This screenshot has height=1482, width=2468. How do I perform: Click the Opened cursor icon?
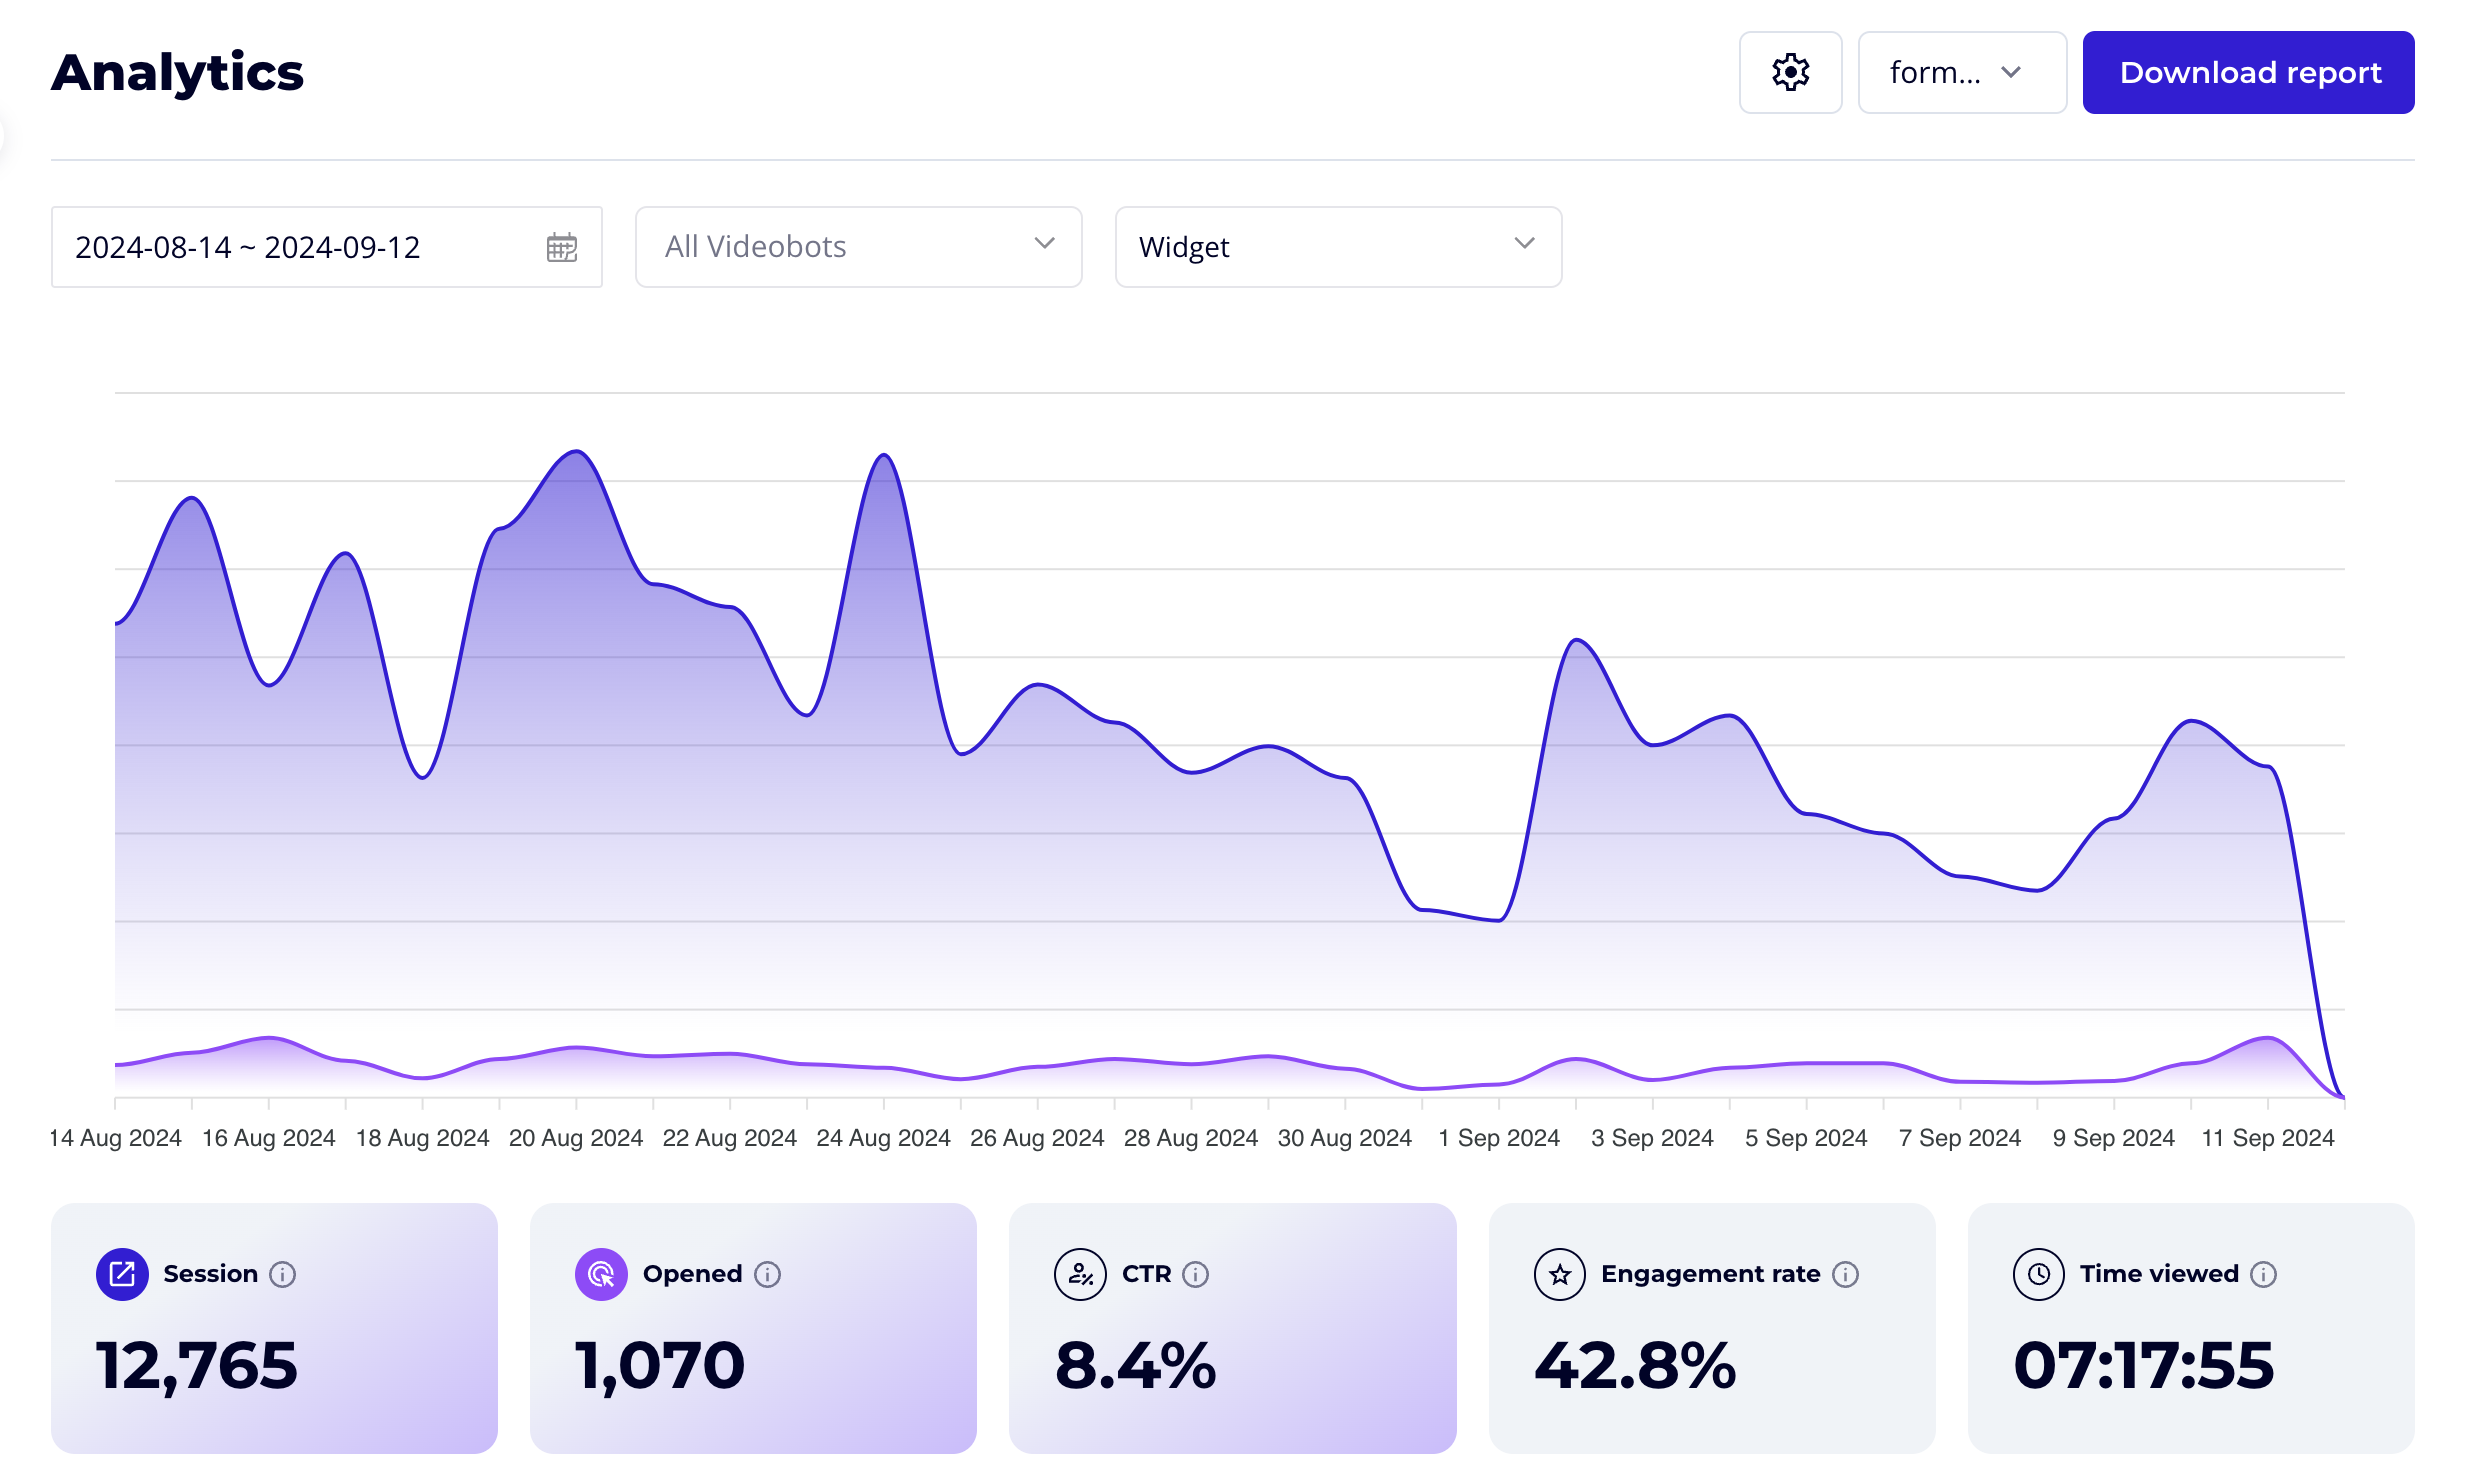point(600,1273)
